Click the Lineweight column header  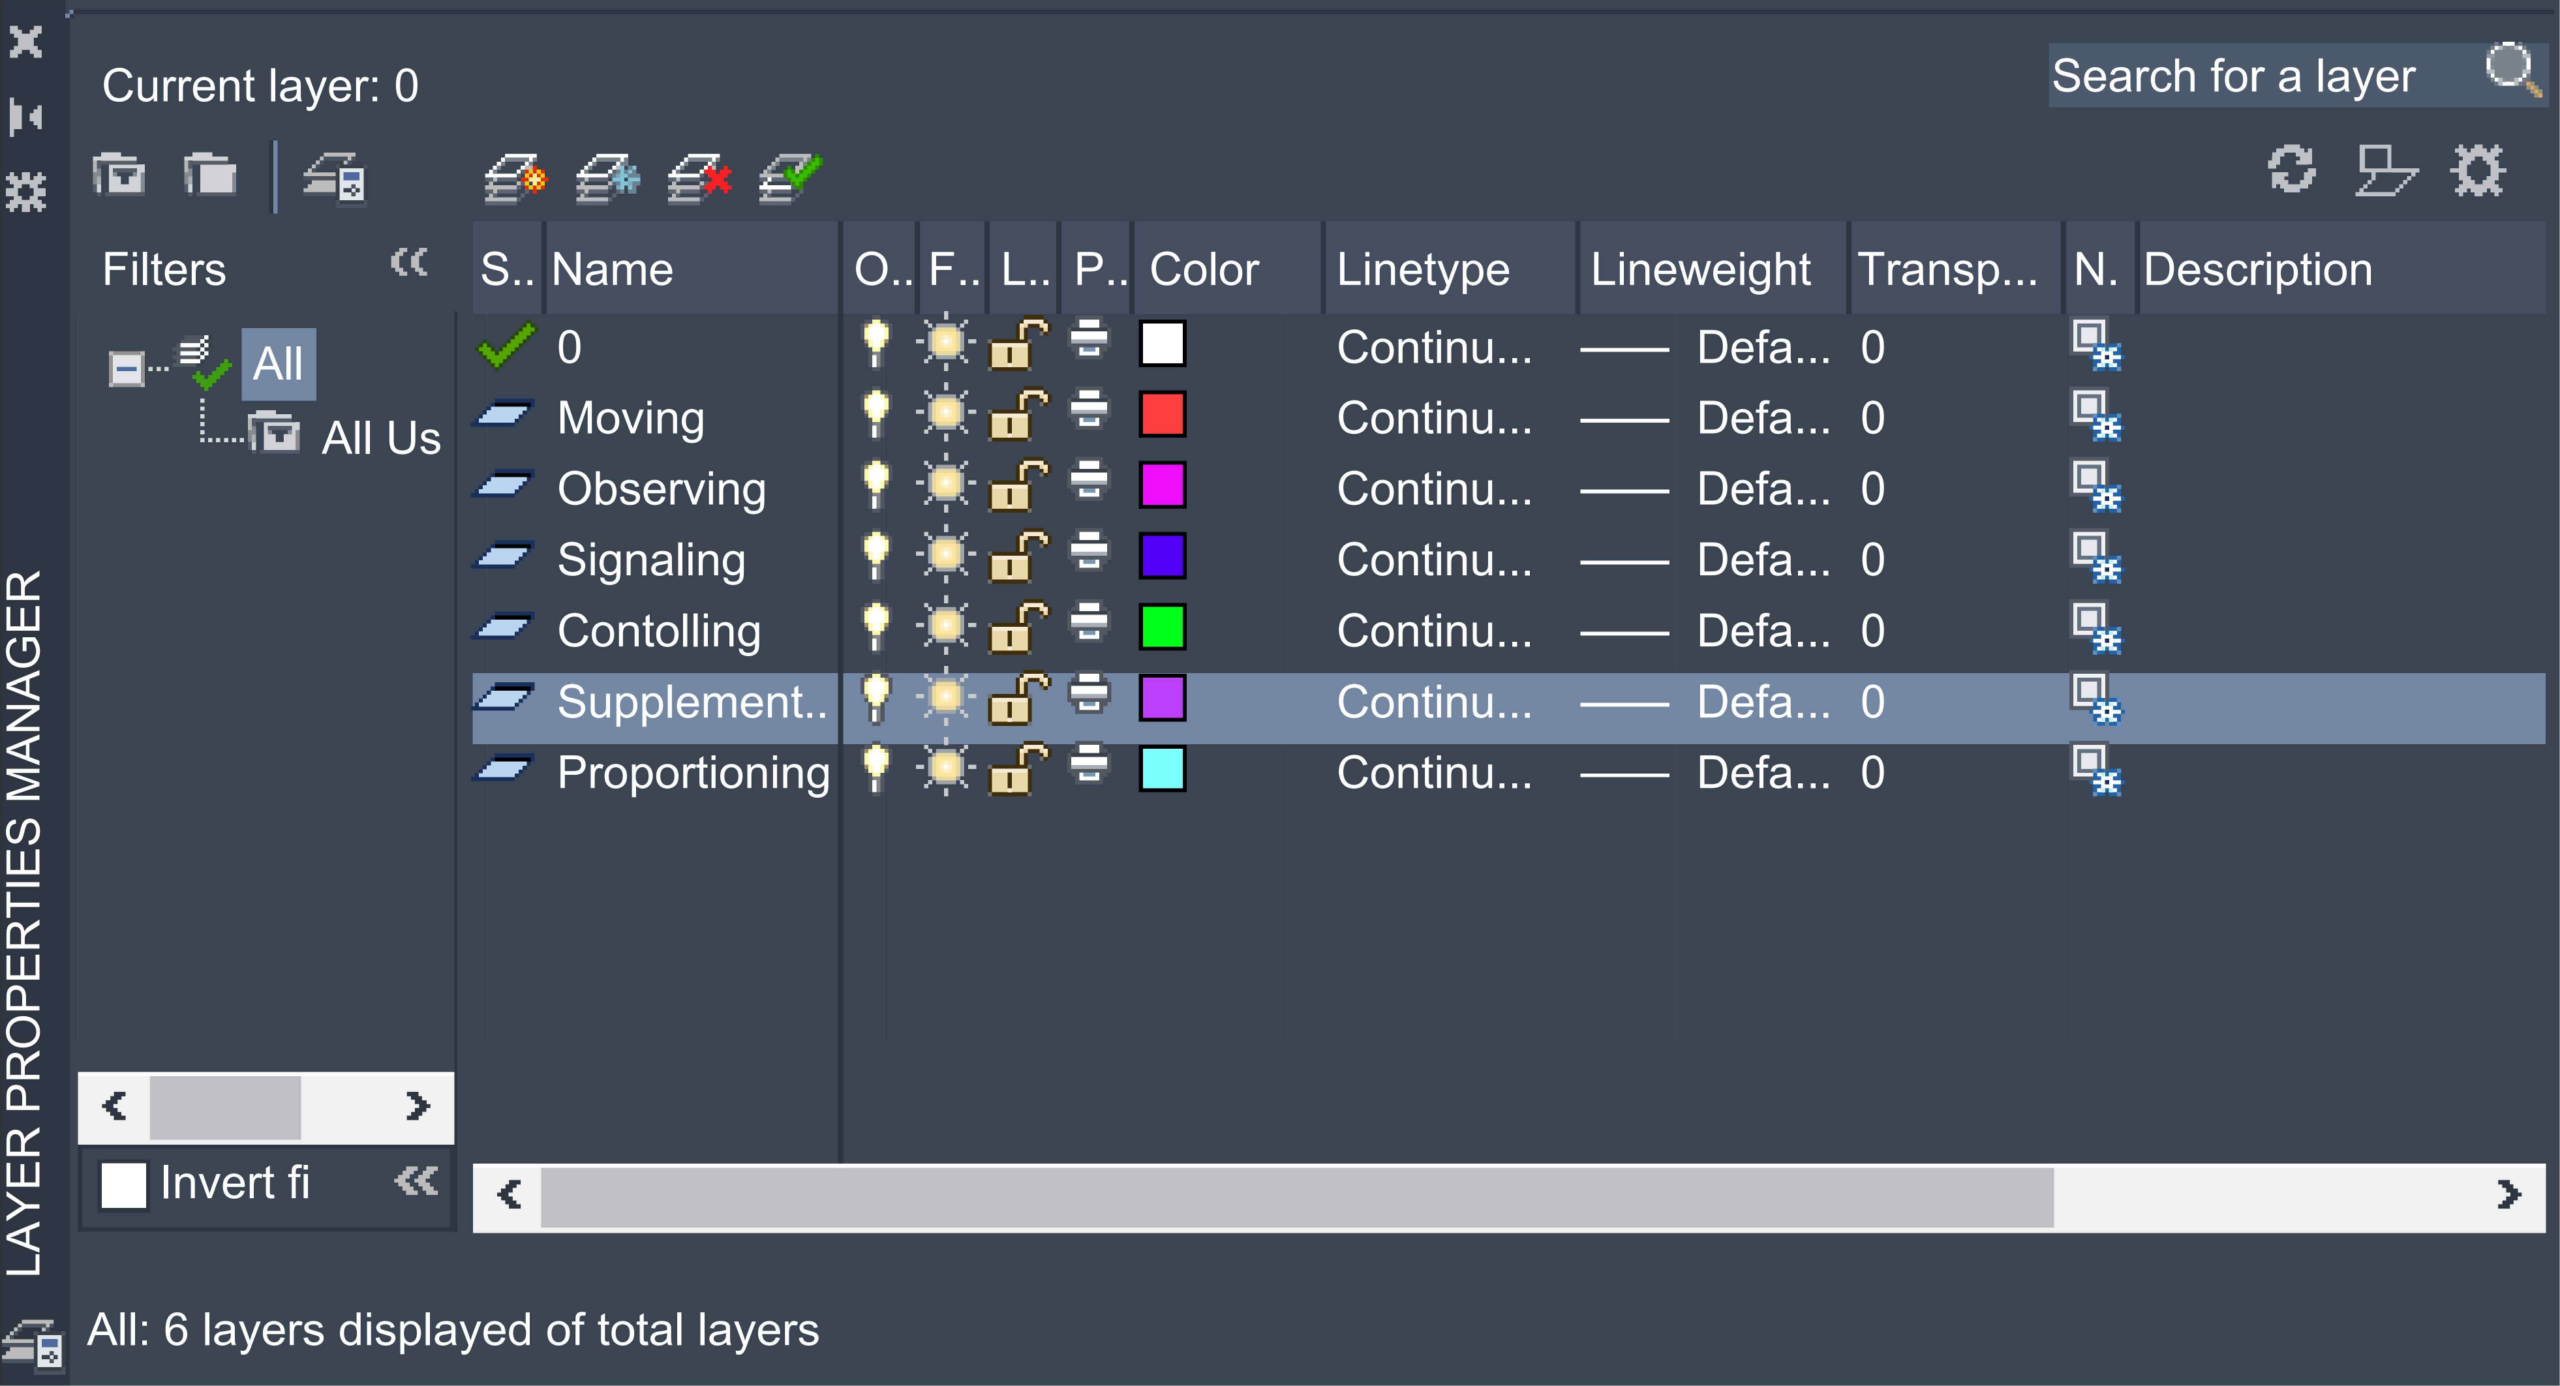tap(1700, 269)
